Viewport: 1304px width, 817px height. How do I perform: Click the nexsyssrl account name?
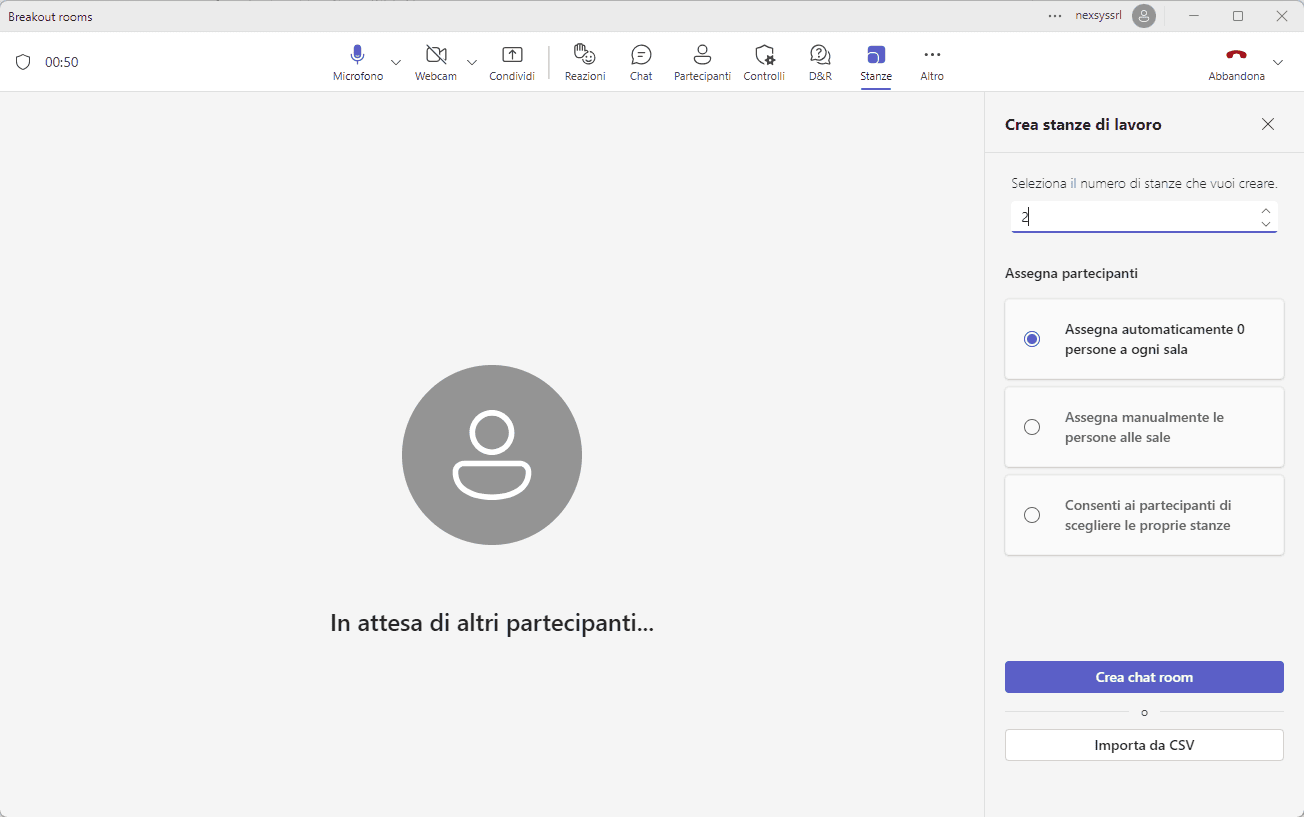(x=1098, y=16)
